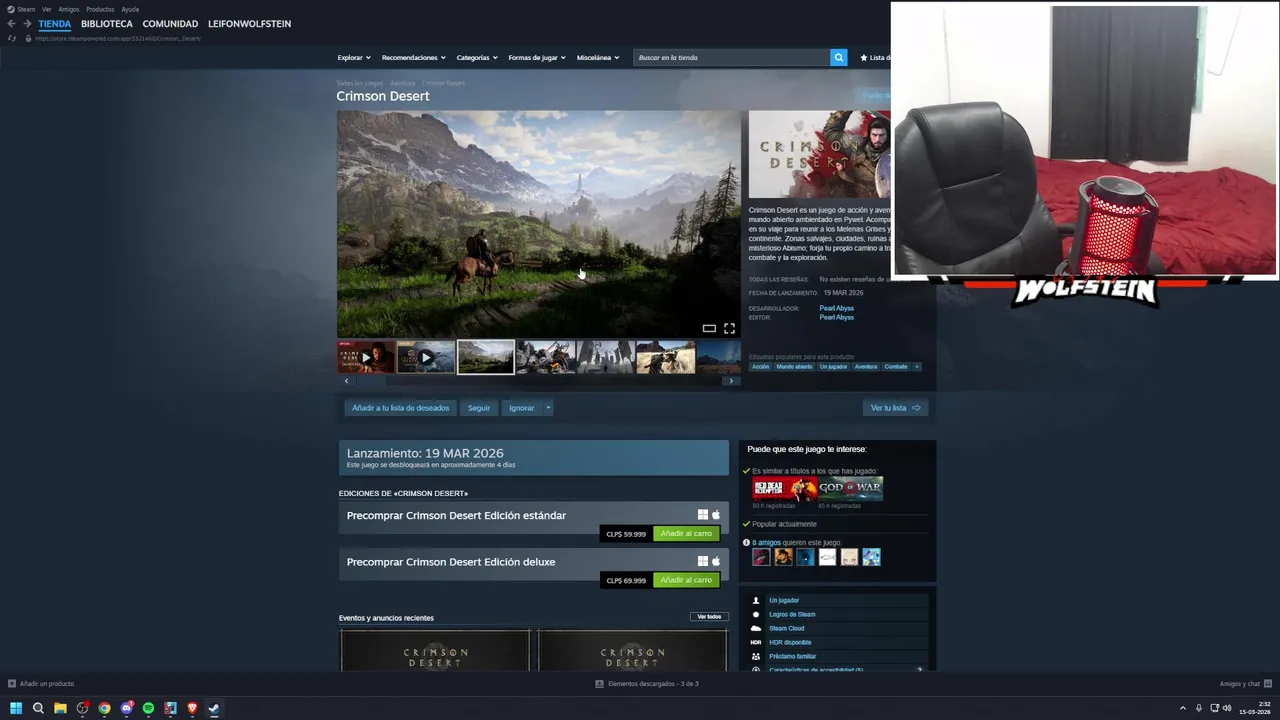Open the Ver menu
Screen dimensions: 1280x720
pos(47,9)
